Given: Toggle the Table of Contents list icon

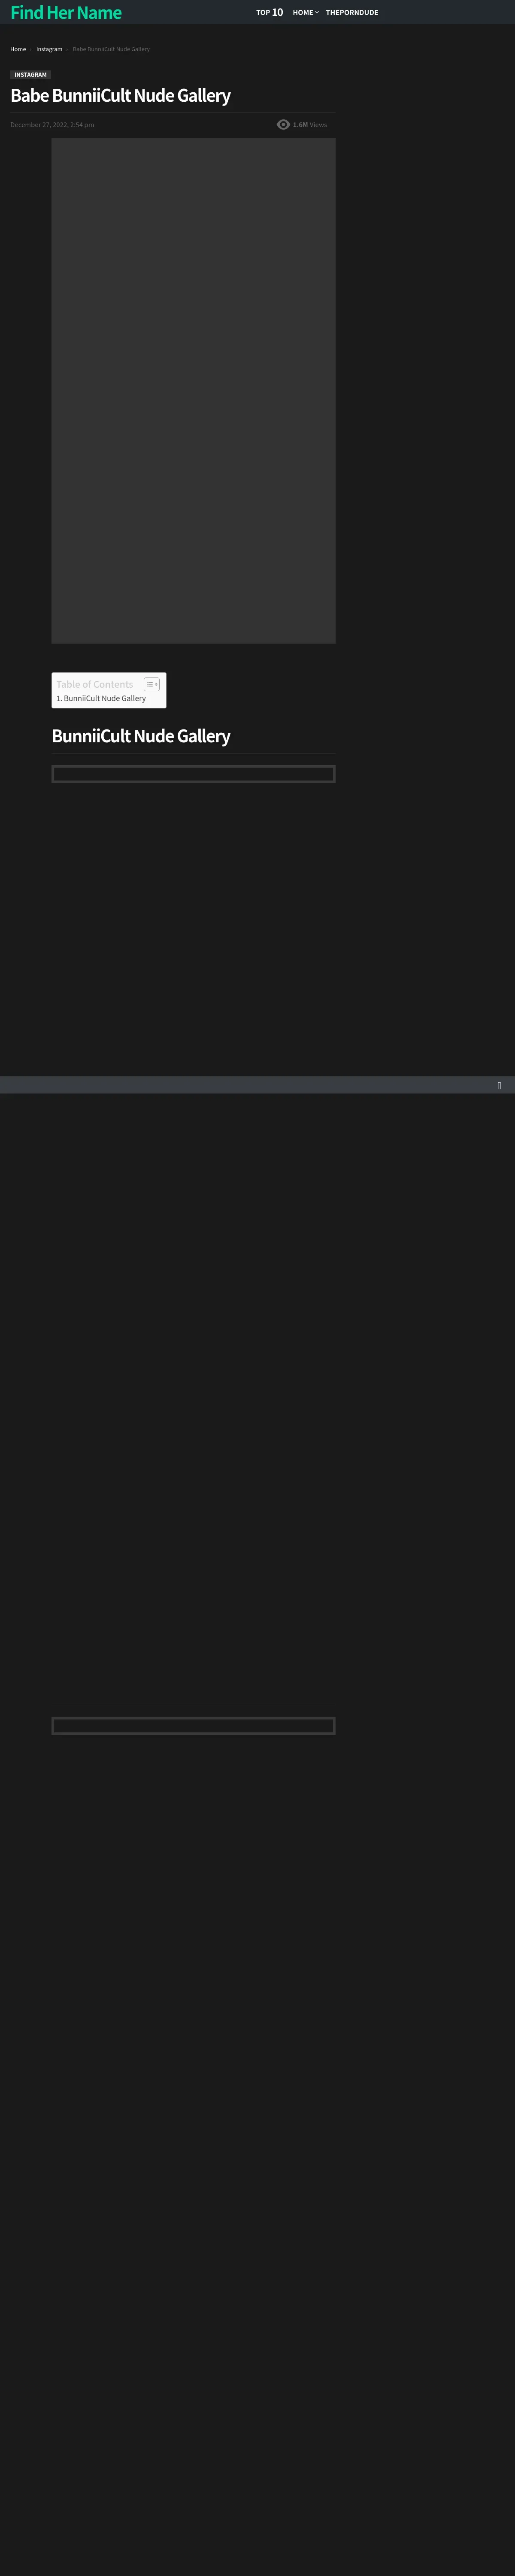Looking at the screenshot, I should pyautogui.click(x=151, y=684).
